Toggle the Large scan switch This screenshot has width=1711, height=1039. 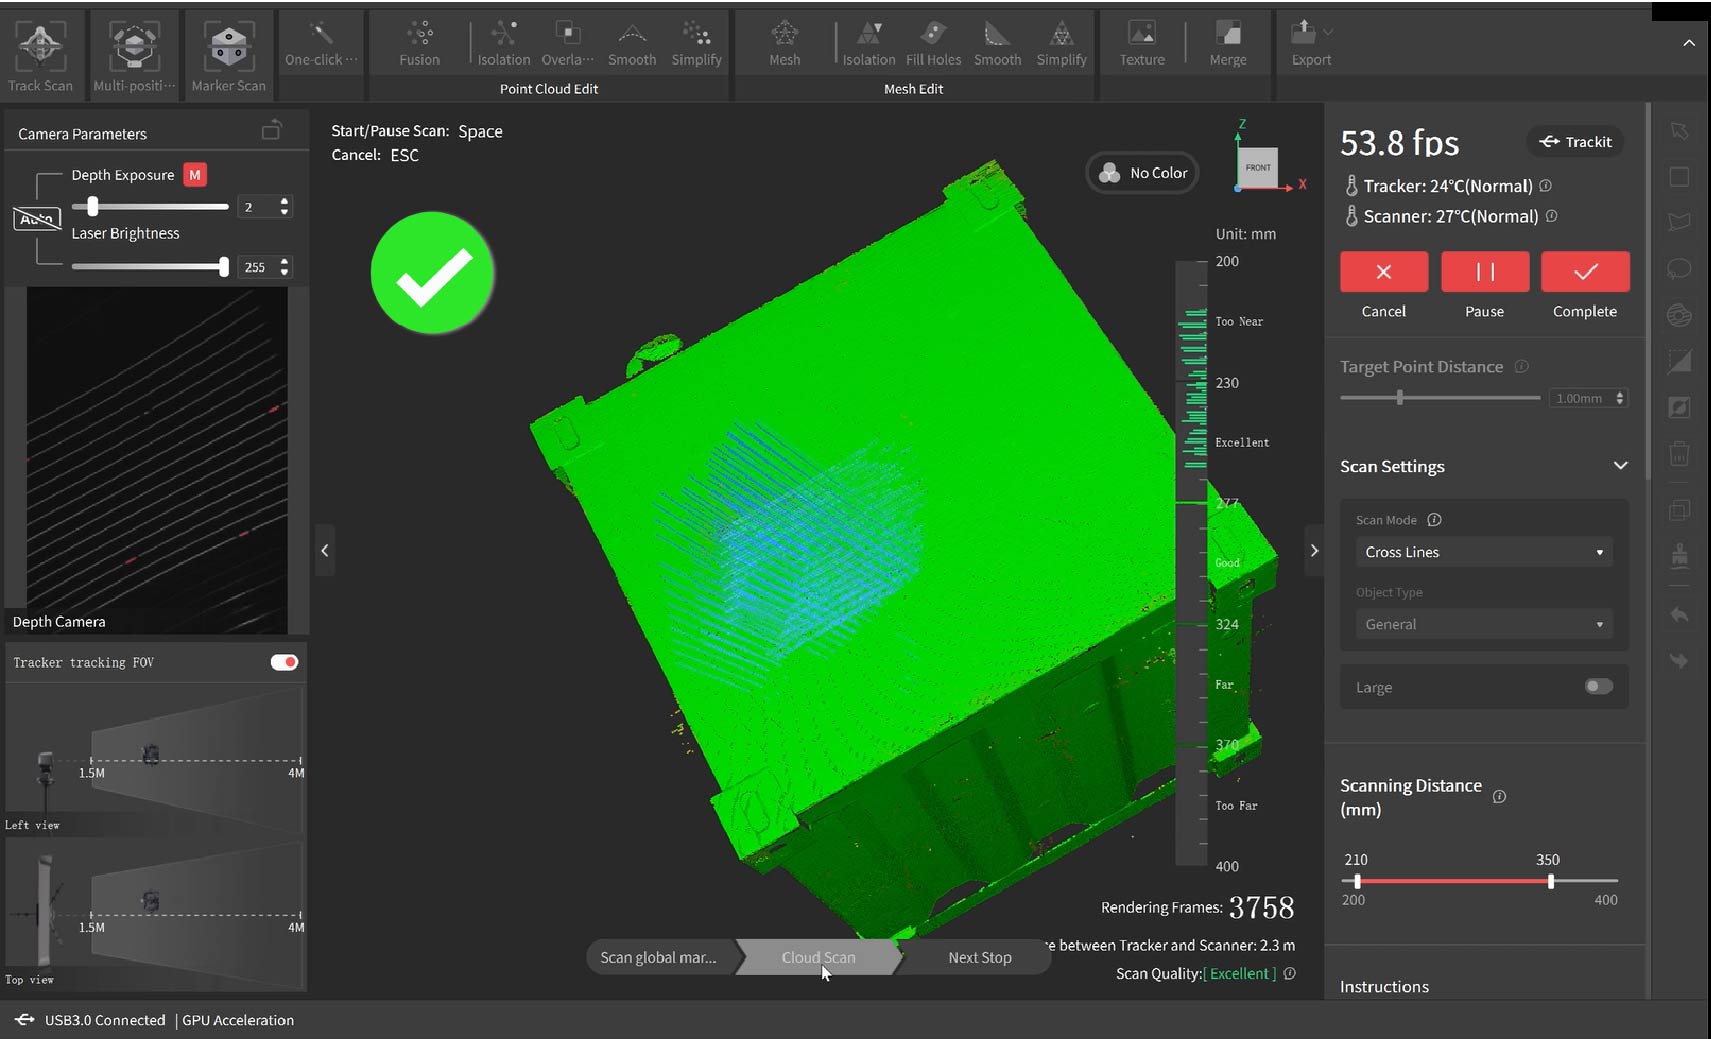pos(1598,686)
